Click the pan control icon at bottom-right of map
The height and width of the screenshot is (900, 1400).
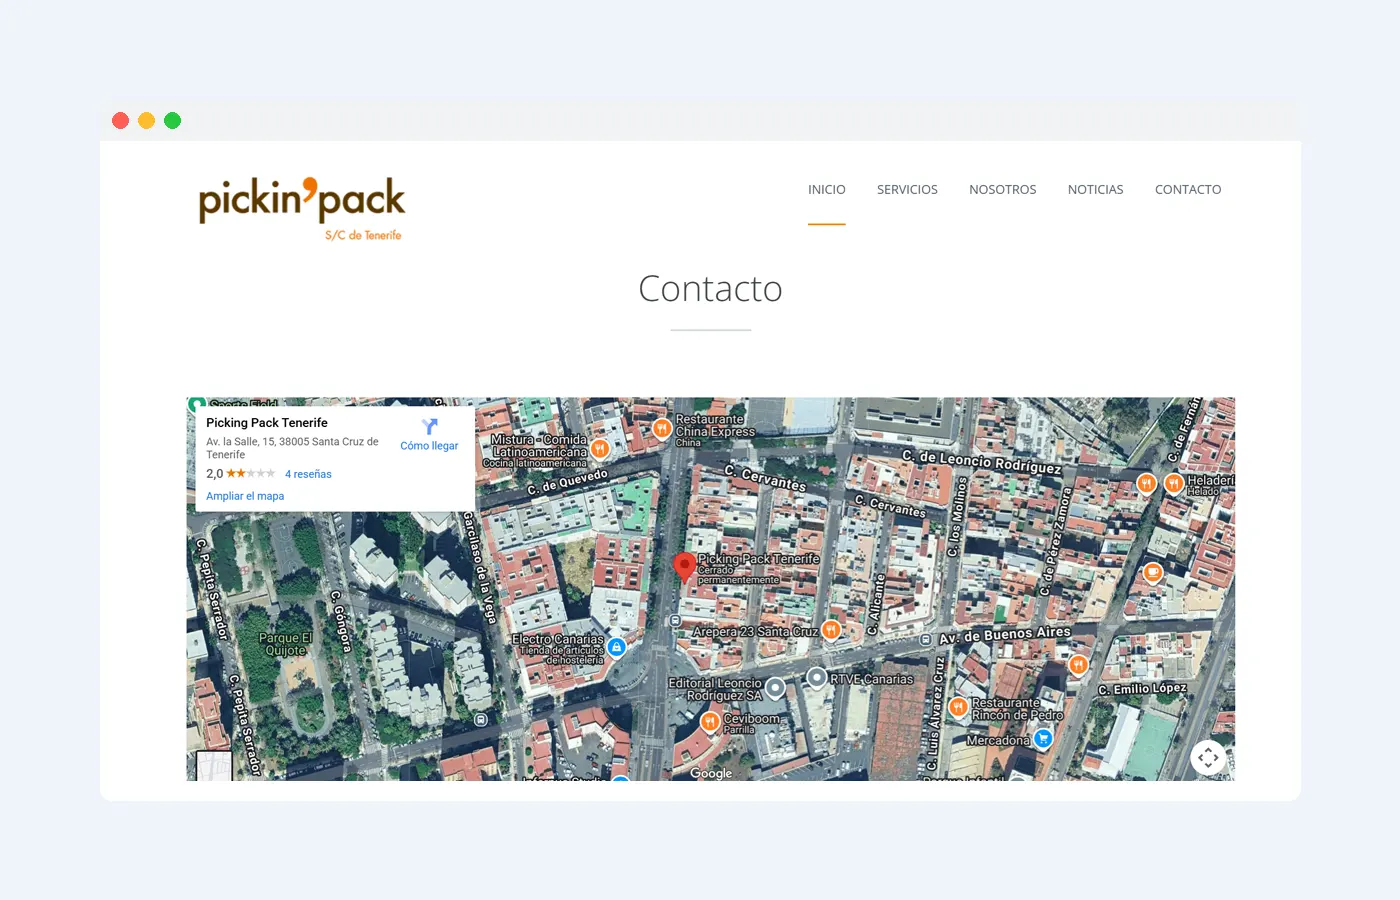1208,758
